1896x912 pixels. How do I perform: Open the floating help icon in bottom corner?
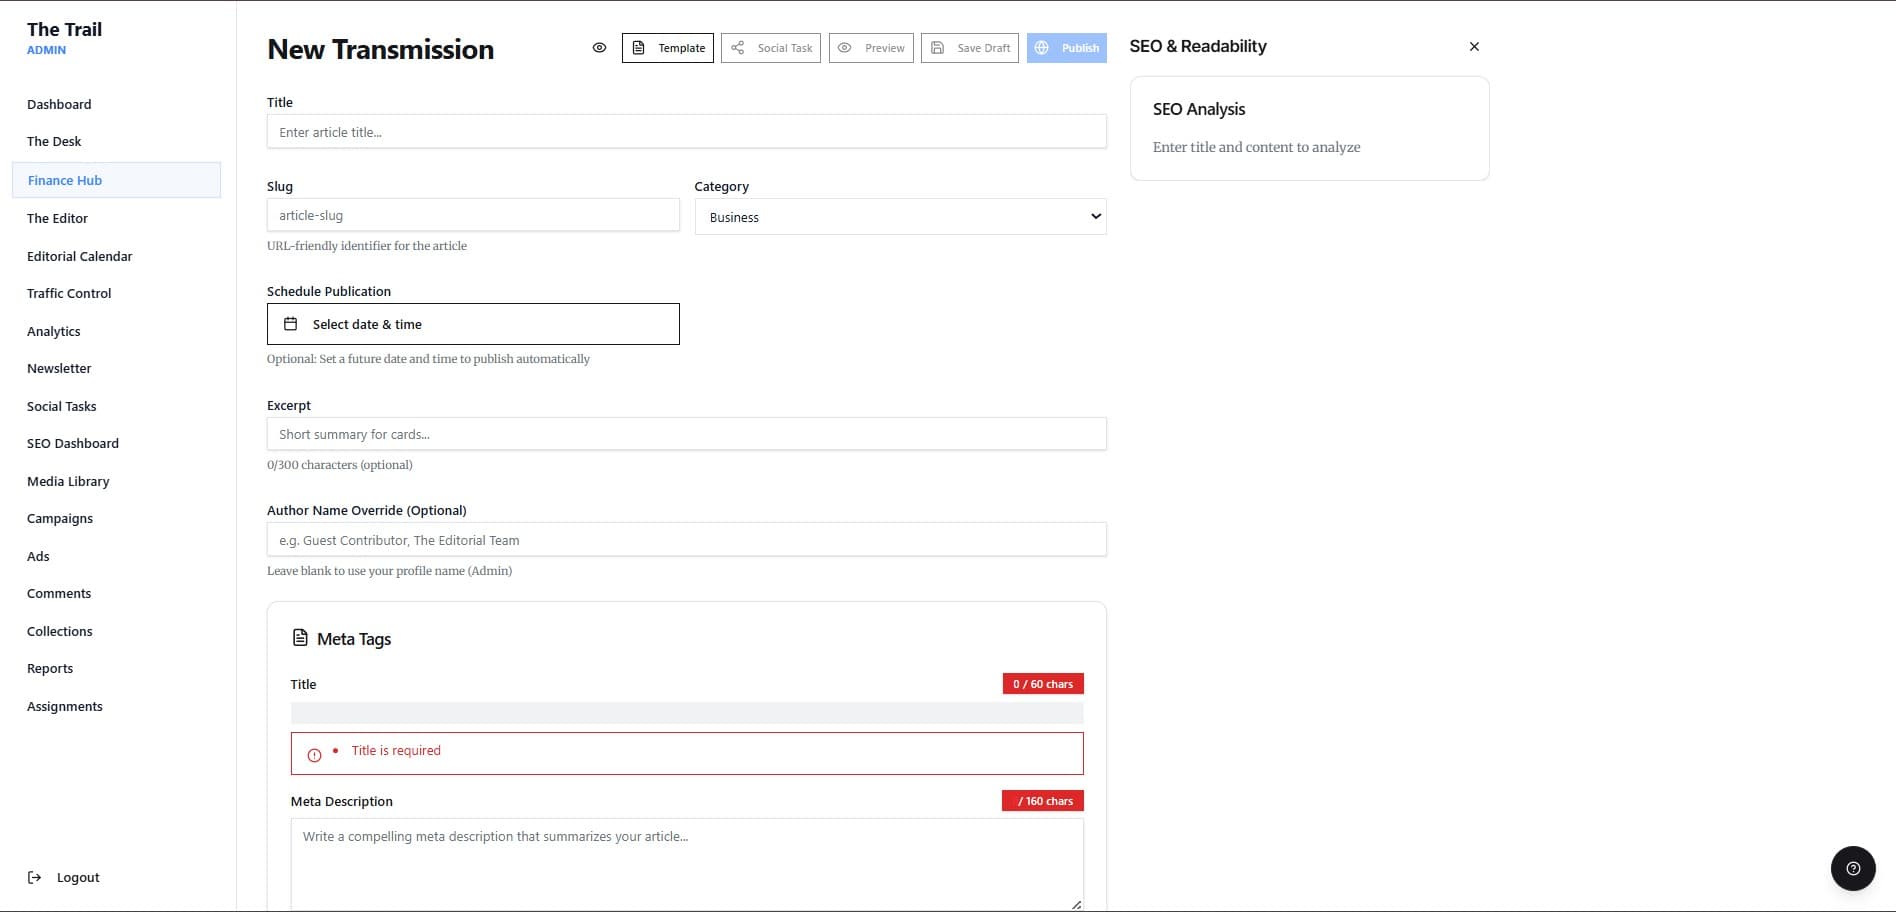coord(1853,868)
